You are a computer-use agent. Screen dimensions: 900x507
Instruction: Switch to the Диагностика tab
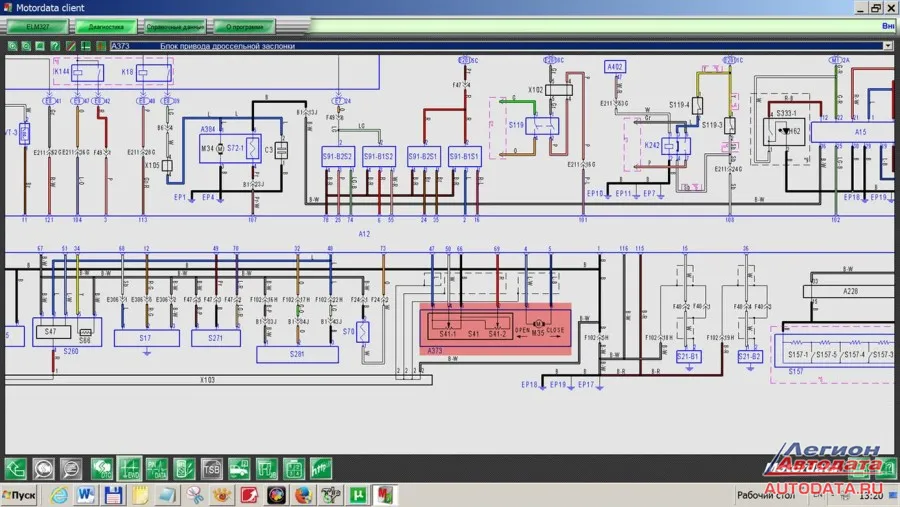point(104,27)
